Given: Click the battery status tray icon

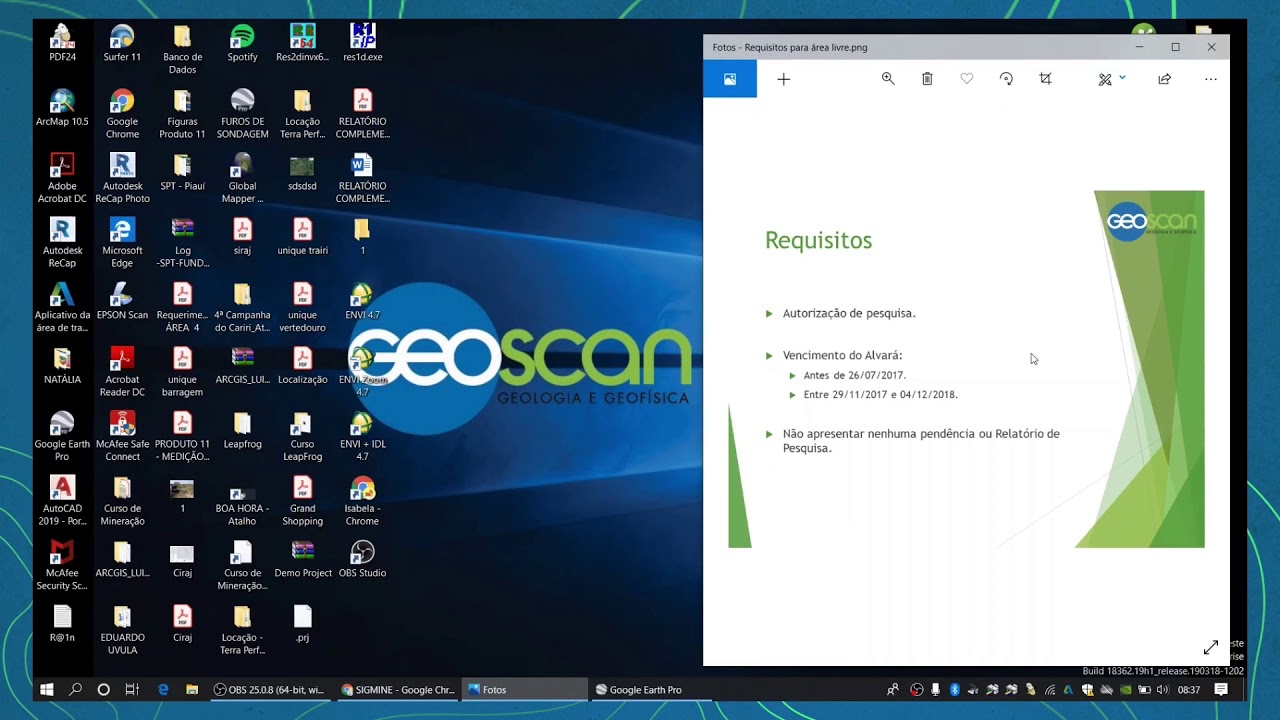Looking at the screenshot, I should (x=1144, y=690).
